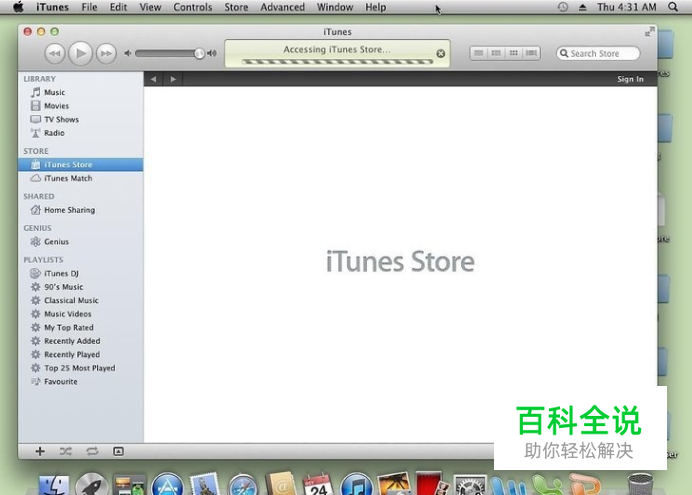Click Sign In link
This screenshot has height=495, width=692.
coord(630,79)
